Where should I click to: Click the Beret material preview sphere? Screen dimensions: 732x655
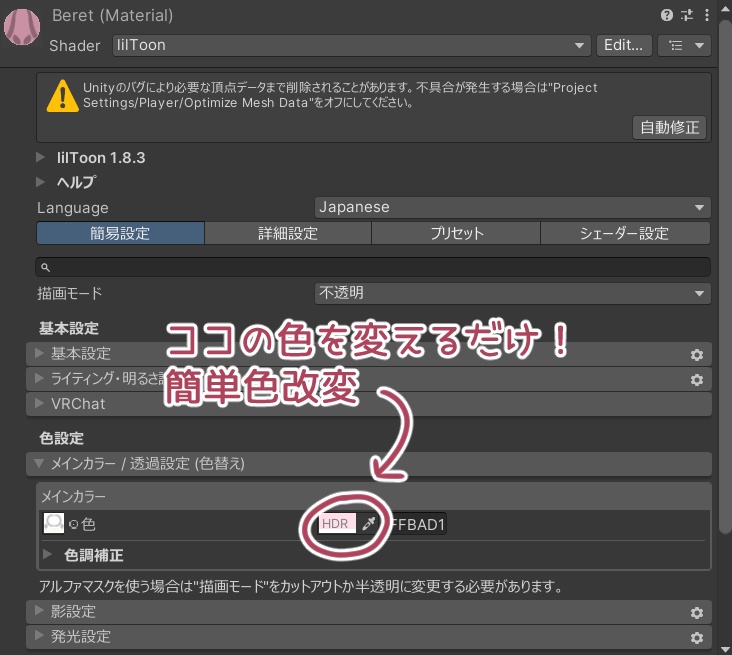21,27
